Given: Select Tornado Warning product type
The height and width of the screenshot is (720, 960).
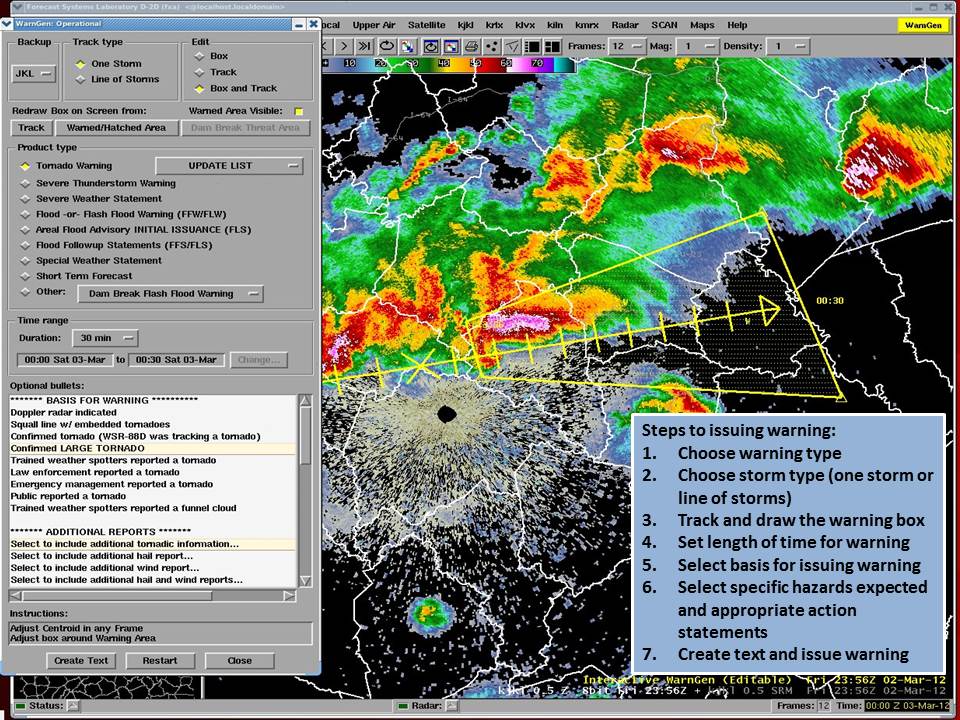Looking at the screenshot, I should pos(25,166).
